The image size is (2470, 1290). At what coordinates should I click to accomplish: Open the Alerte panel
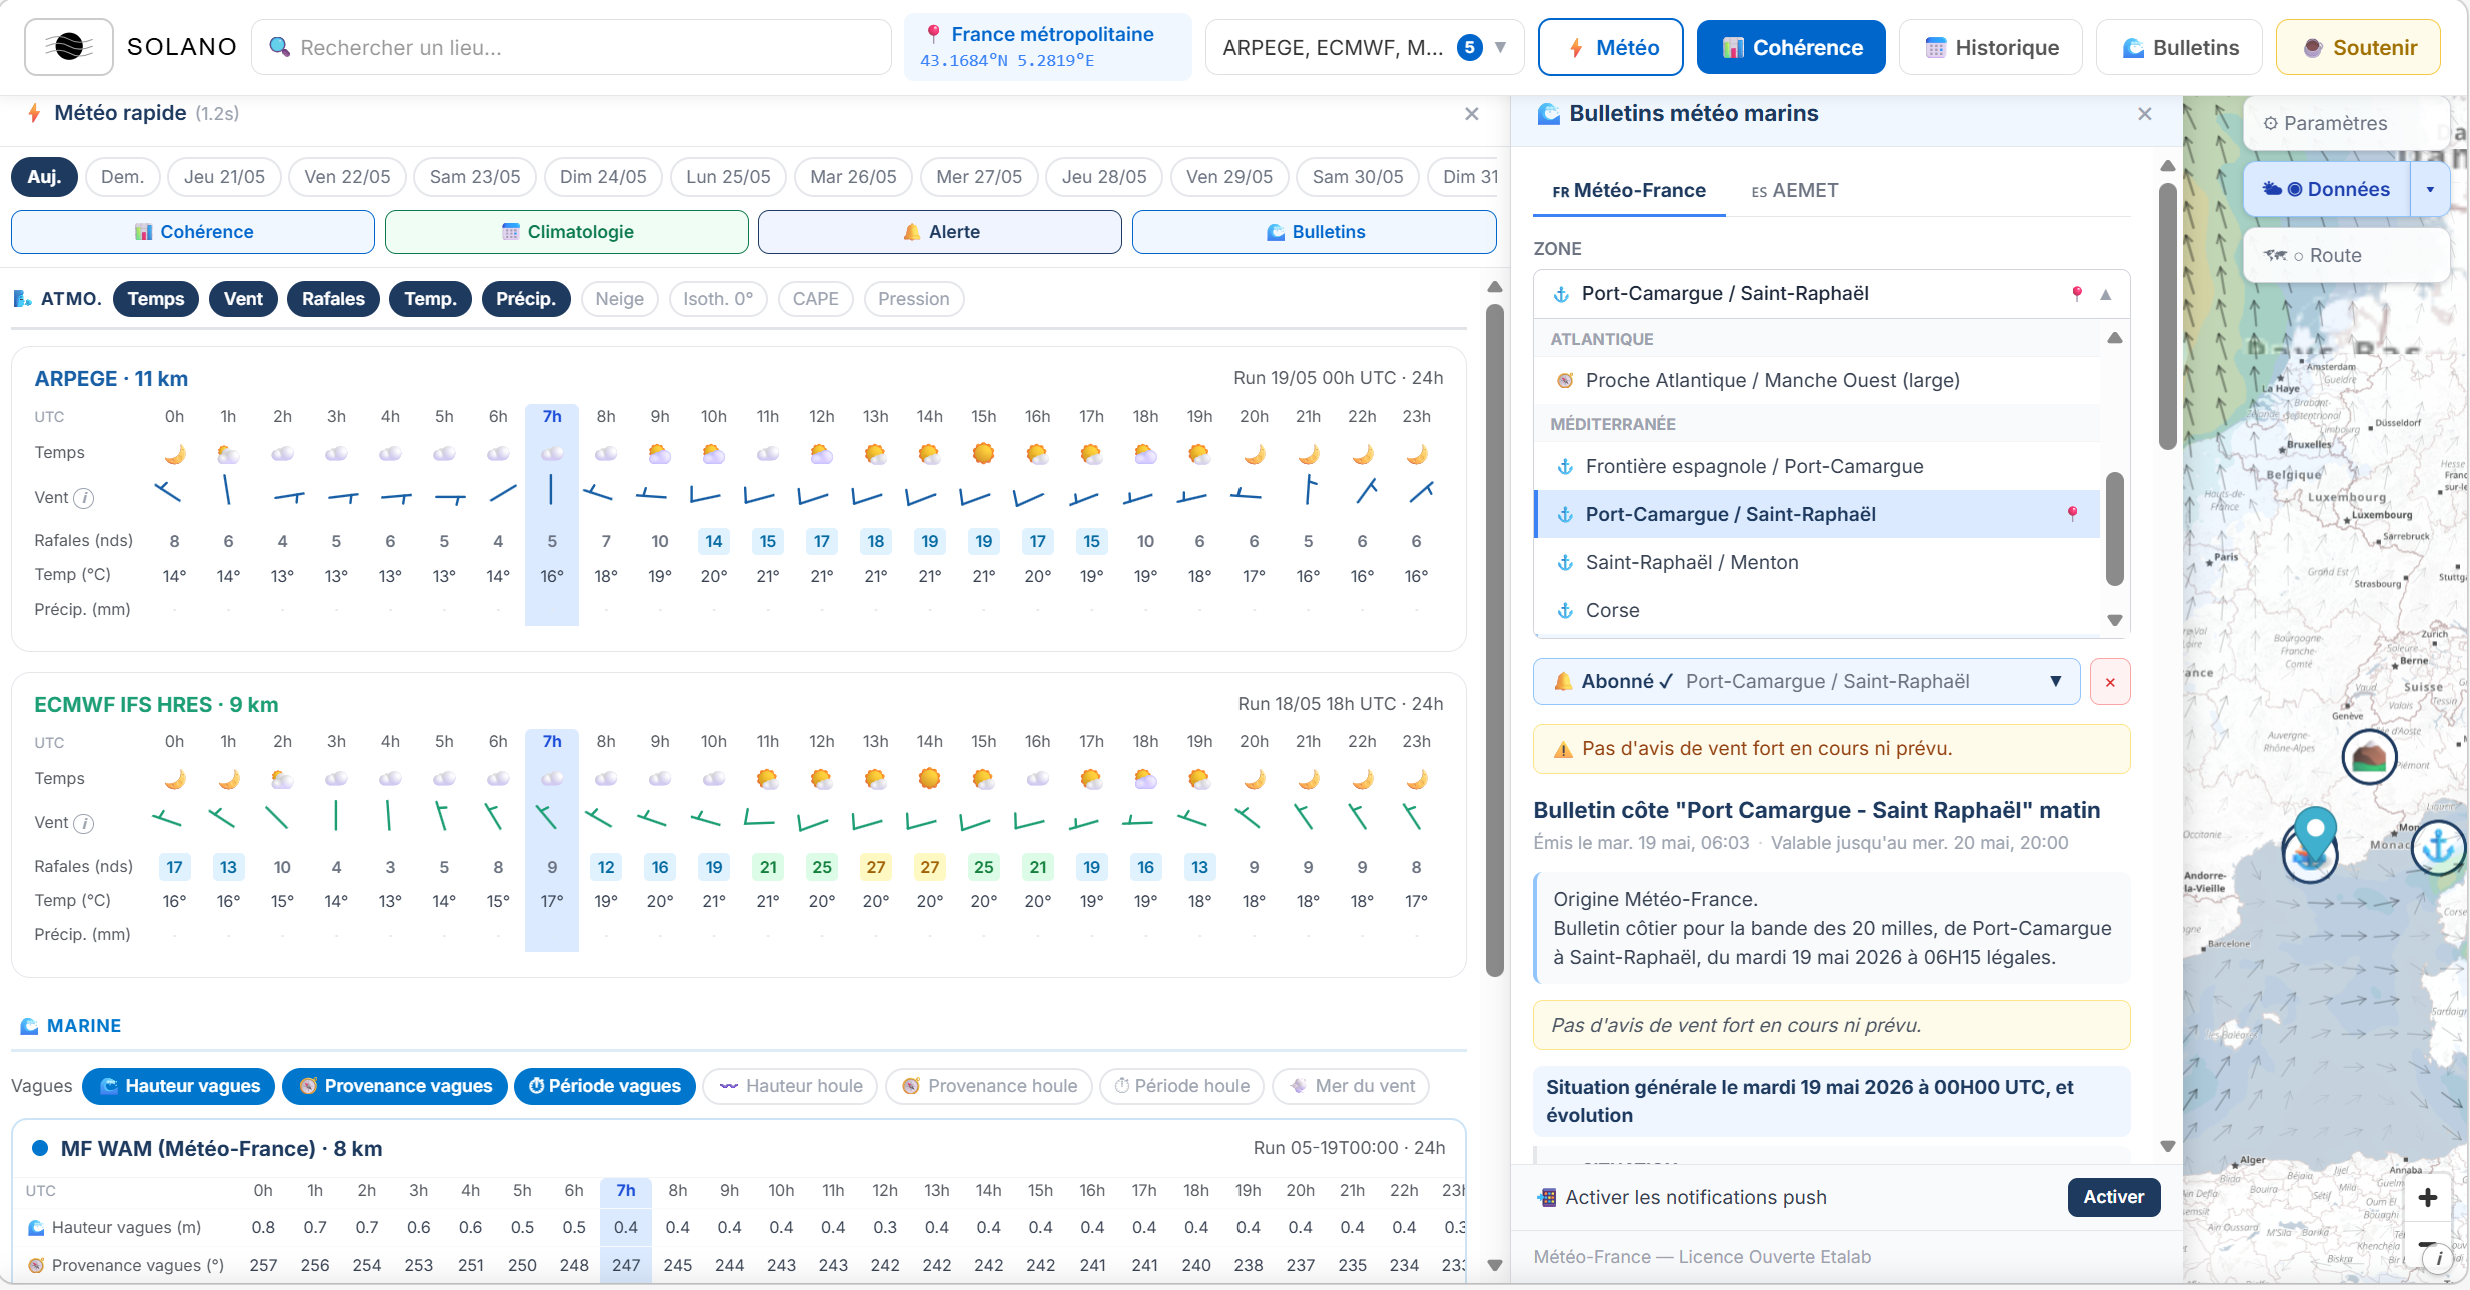[x=940, y=232]
